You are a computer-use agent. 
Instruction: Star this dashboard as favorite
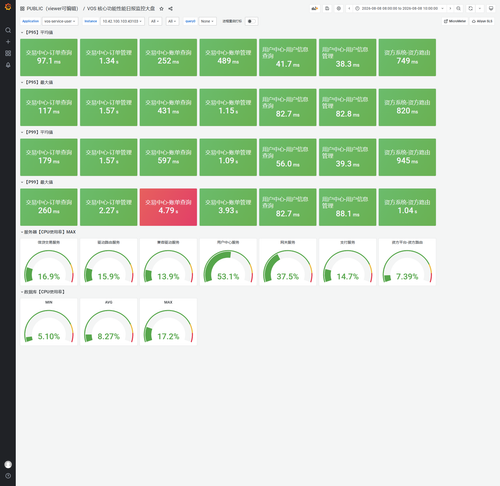pos(161,9)
